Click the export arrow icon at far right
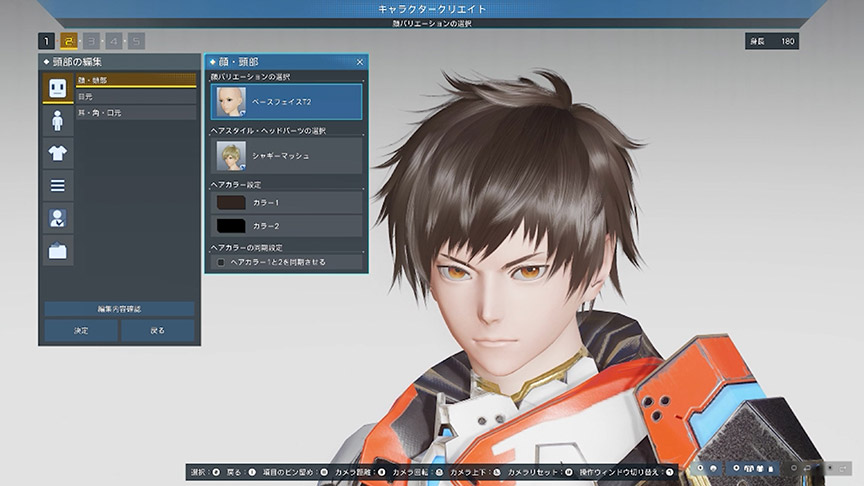Screen dimensions: 864x486 point(843,469)
